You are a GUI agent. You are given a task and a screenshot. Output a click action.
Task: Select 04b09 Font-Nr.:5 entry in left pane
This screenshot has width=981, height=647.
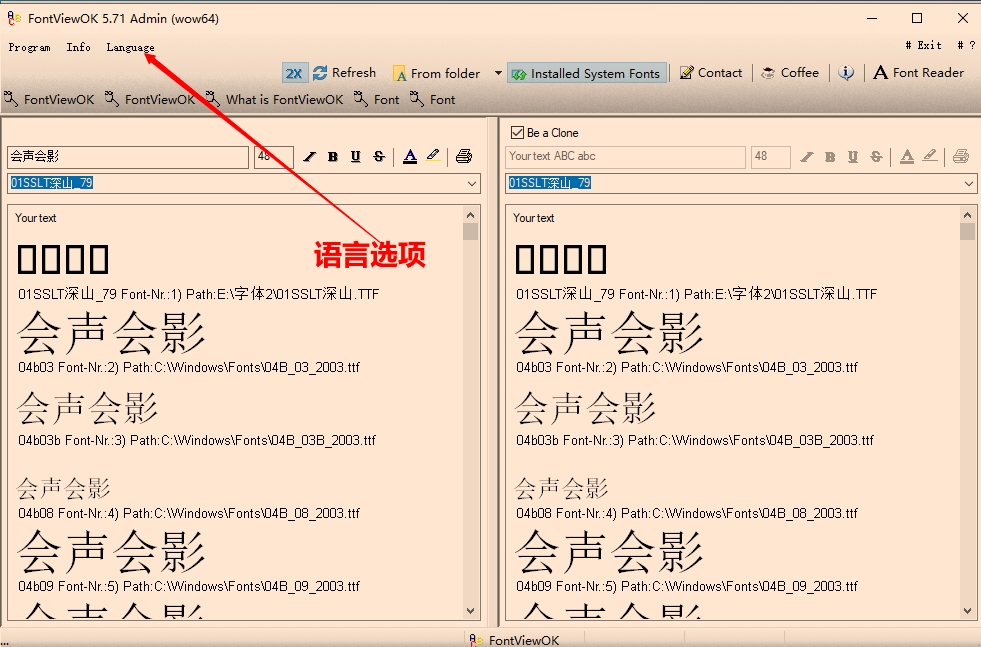coord(189,586)
